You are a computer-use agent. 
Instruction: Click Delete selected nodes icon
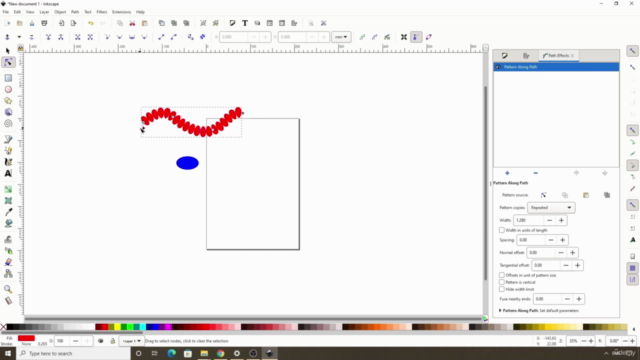(x=31, y=37)
